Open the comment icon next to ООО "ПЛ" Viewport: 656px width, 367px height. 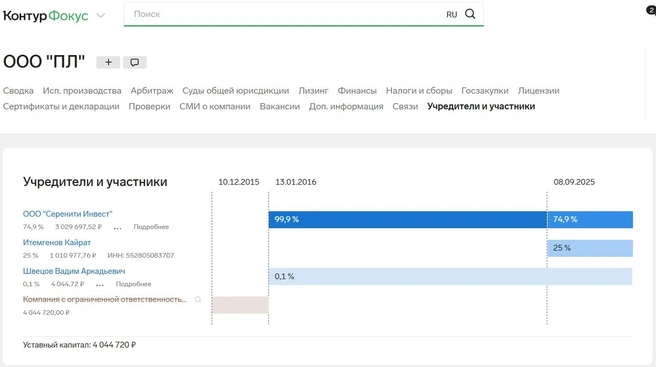(134, 62)
